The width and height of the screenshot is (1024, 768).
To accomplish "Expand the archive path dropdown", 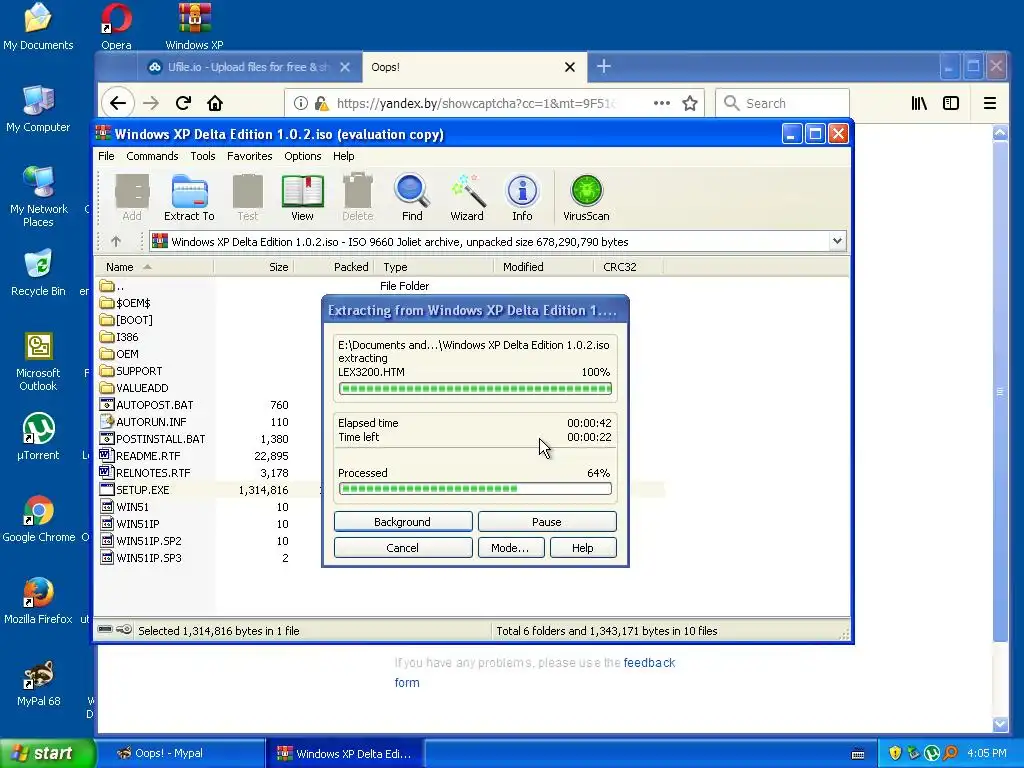I will tap(837, 242).
